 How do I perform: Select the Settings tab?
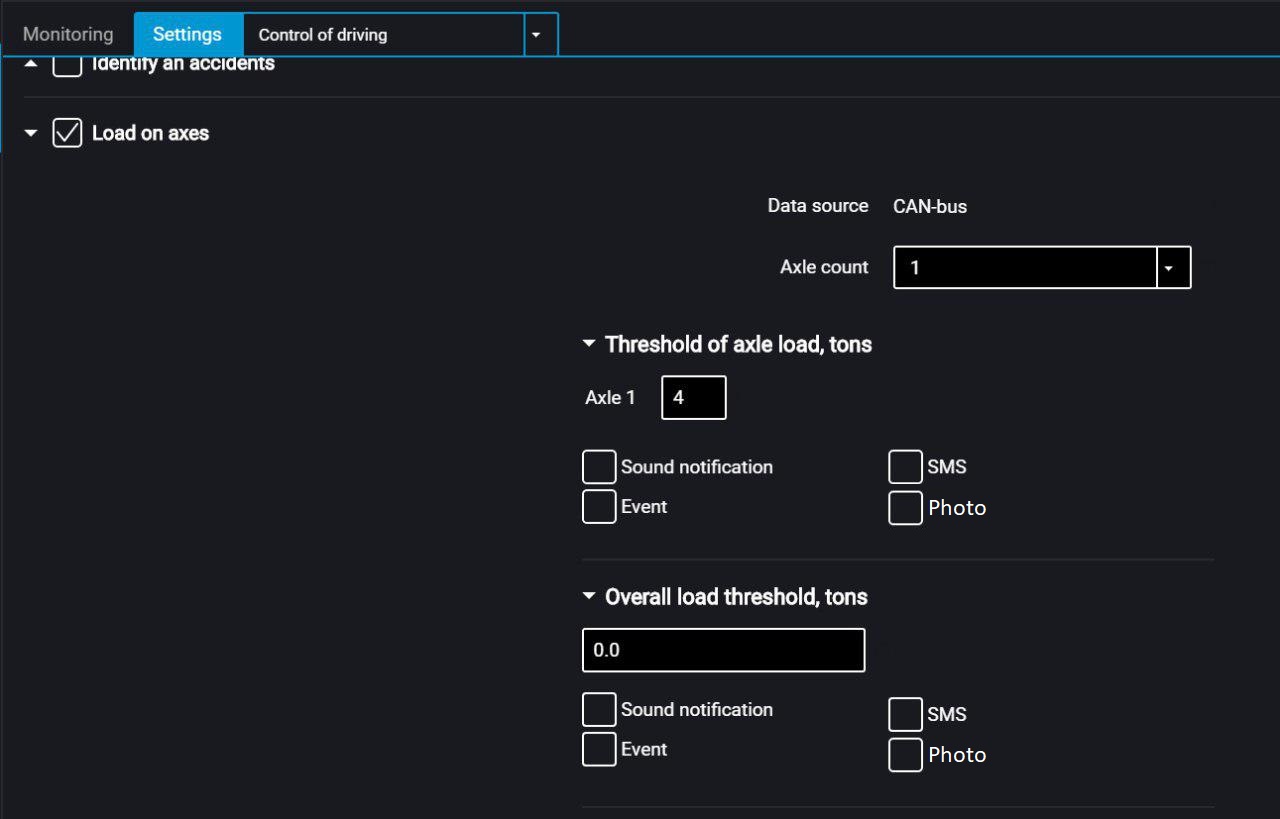[x=188, y=34]
